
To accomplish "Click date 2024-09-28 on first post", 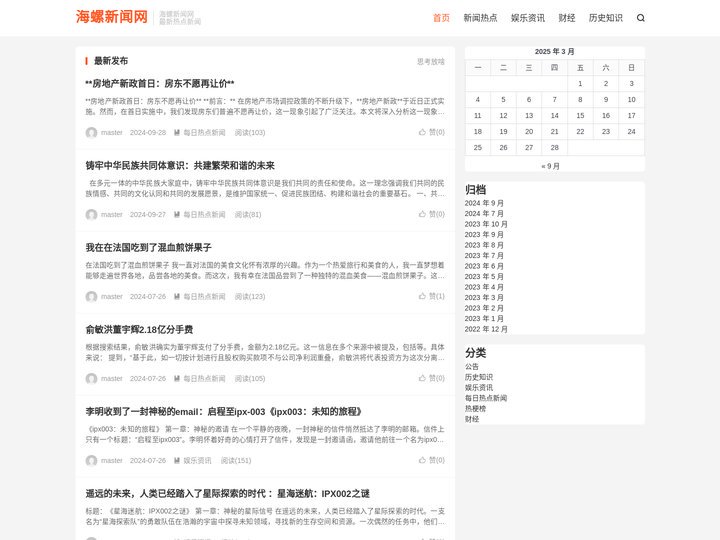I will pyautogui.click(x=148, y=133).
